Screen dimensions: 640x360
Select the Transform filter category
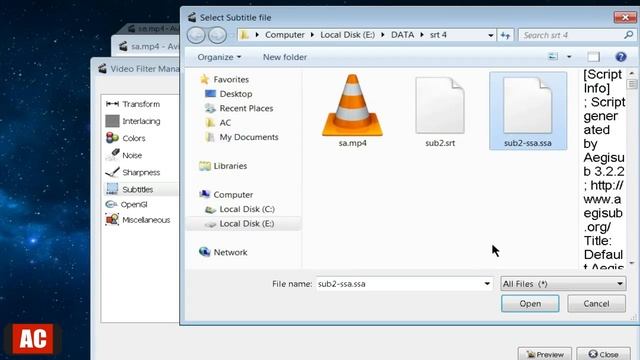tap(133, 104)
